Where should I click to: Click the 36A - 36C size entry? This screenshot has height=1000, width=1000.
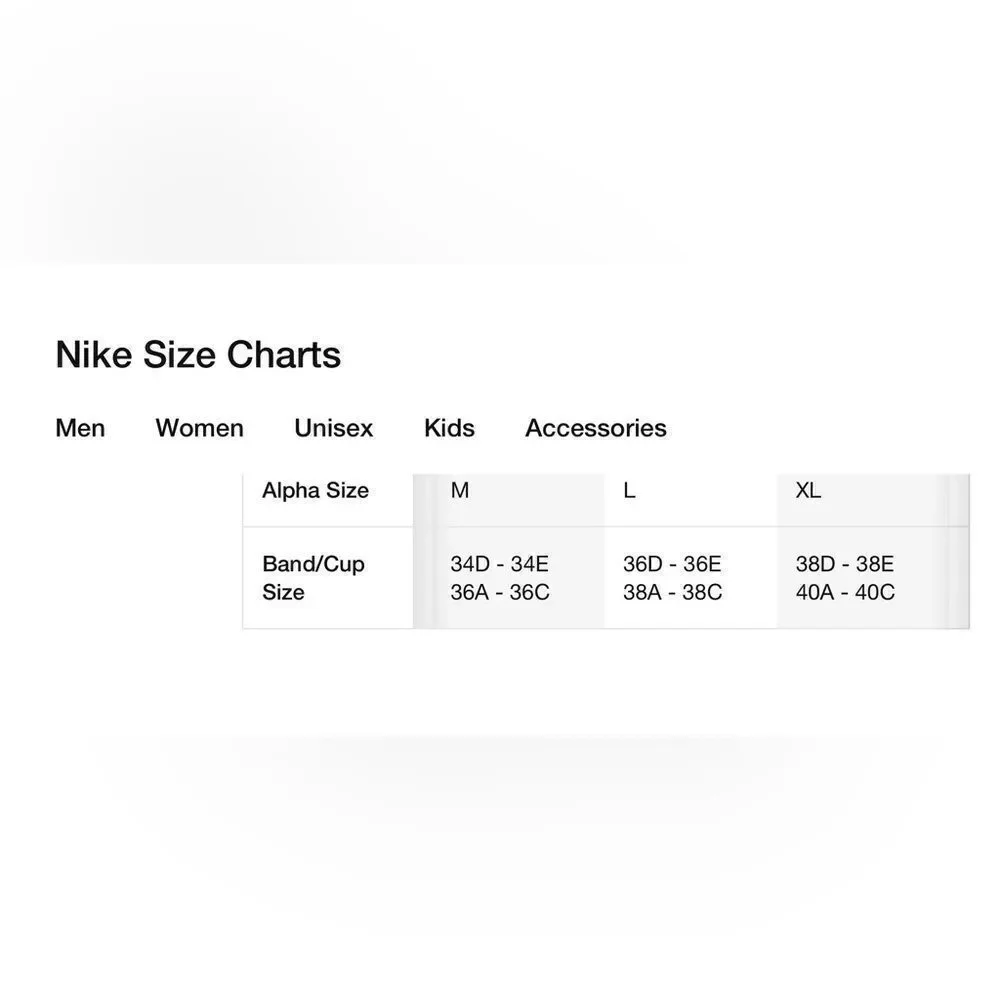coord(500,592)
